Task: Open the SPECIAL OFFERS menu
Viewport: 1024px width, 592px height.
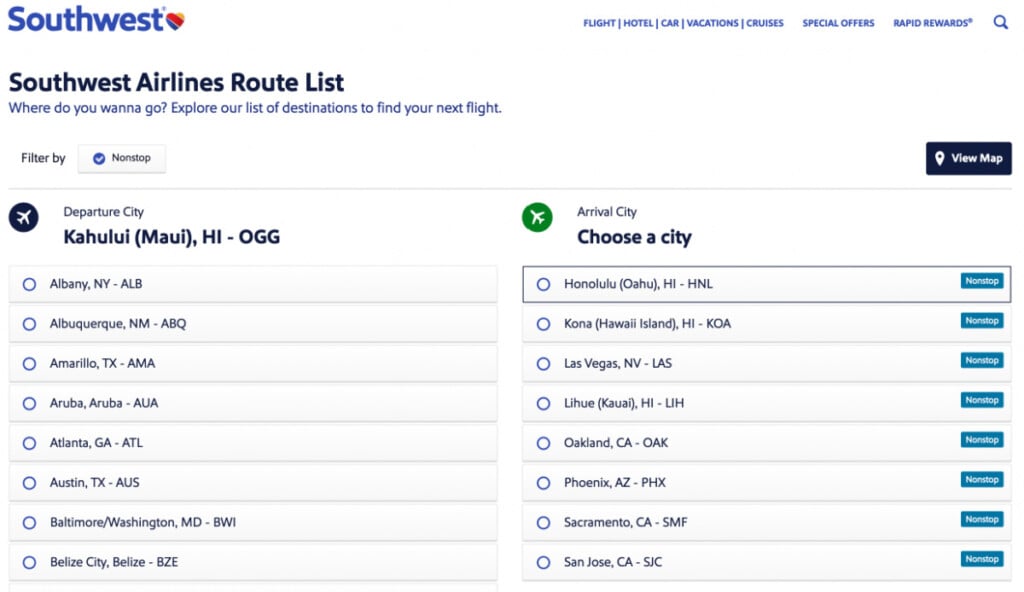Action: click(x=838, y=23)
